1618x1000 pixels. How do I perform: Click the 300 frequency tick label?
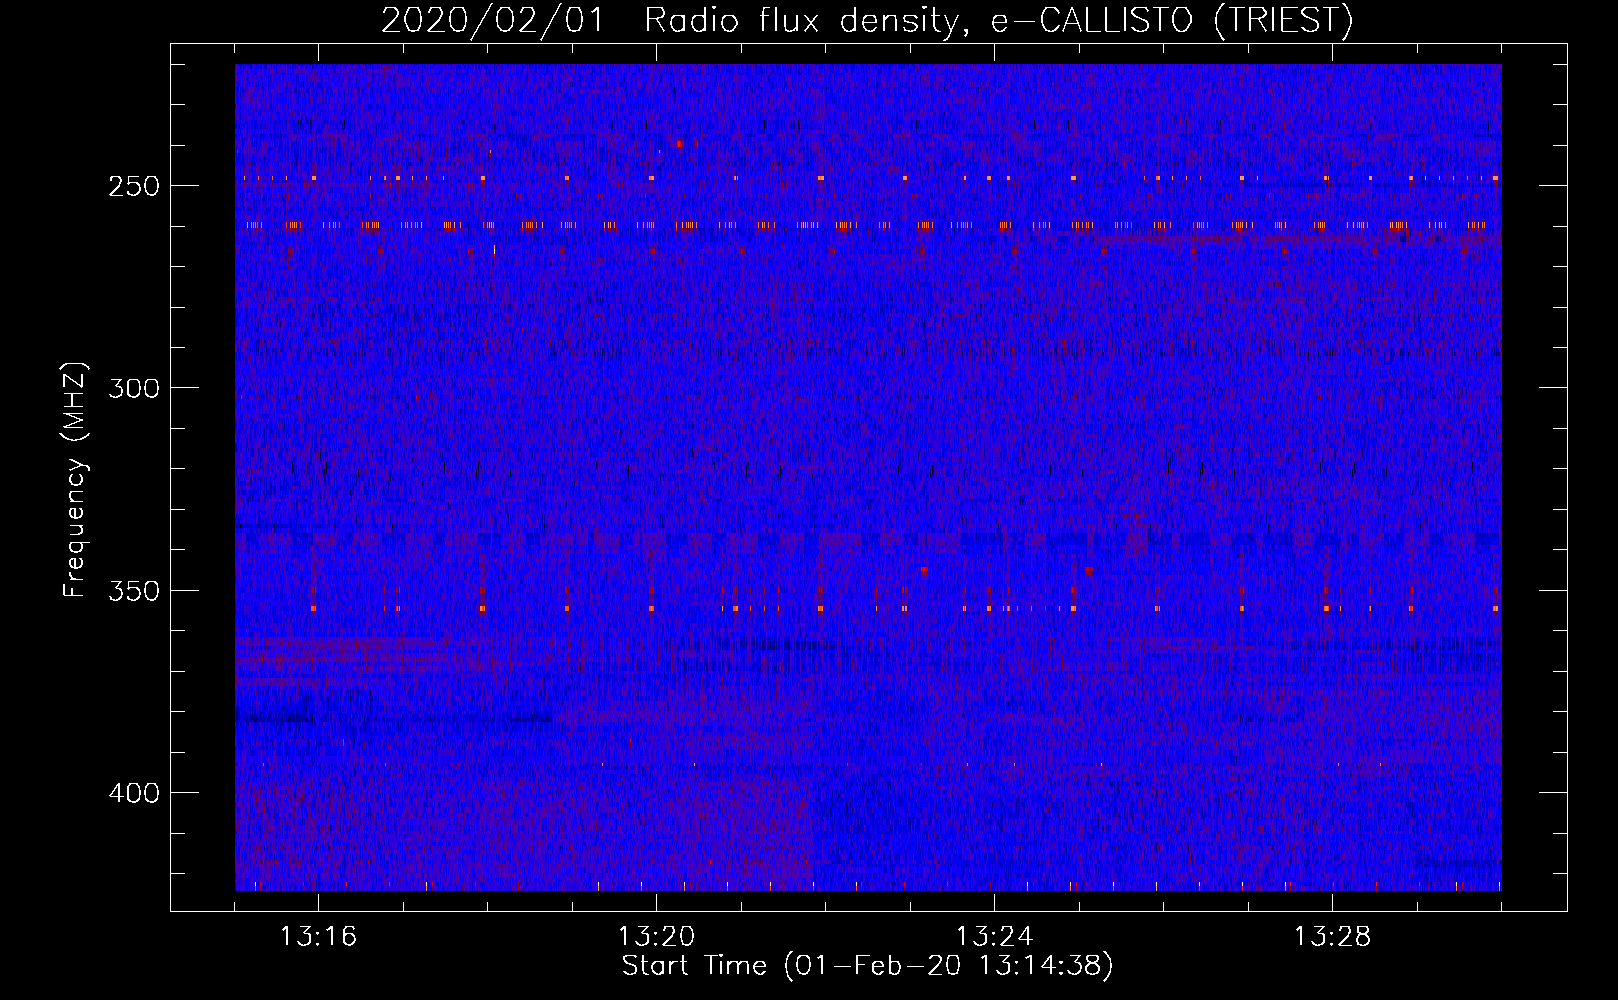pos(134,388)
